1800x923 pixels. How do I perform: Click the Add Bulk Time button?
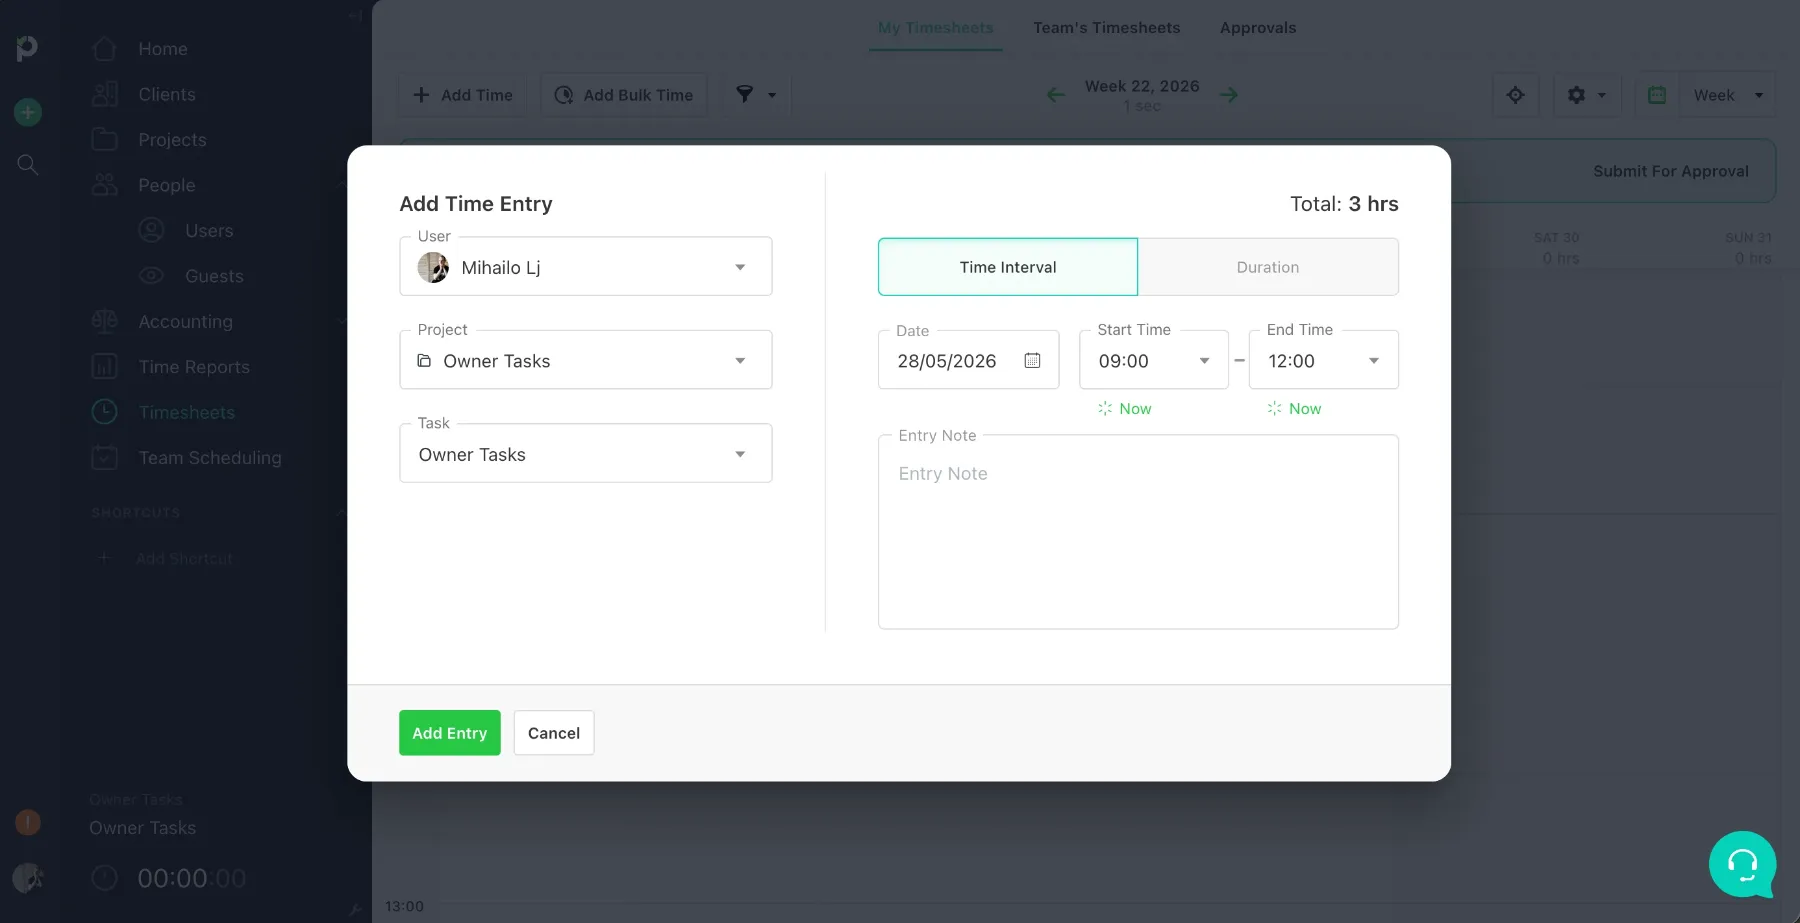(624, 95)
